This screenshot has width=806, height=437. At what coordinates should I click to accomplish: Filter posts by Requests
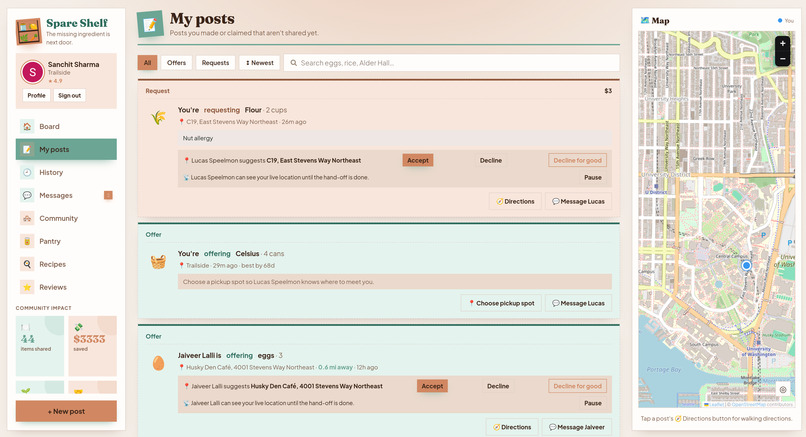[215, 63]
